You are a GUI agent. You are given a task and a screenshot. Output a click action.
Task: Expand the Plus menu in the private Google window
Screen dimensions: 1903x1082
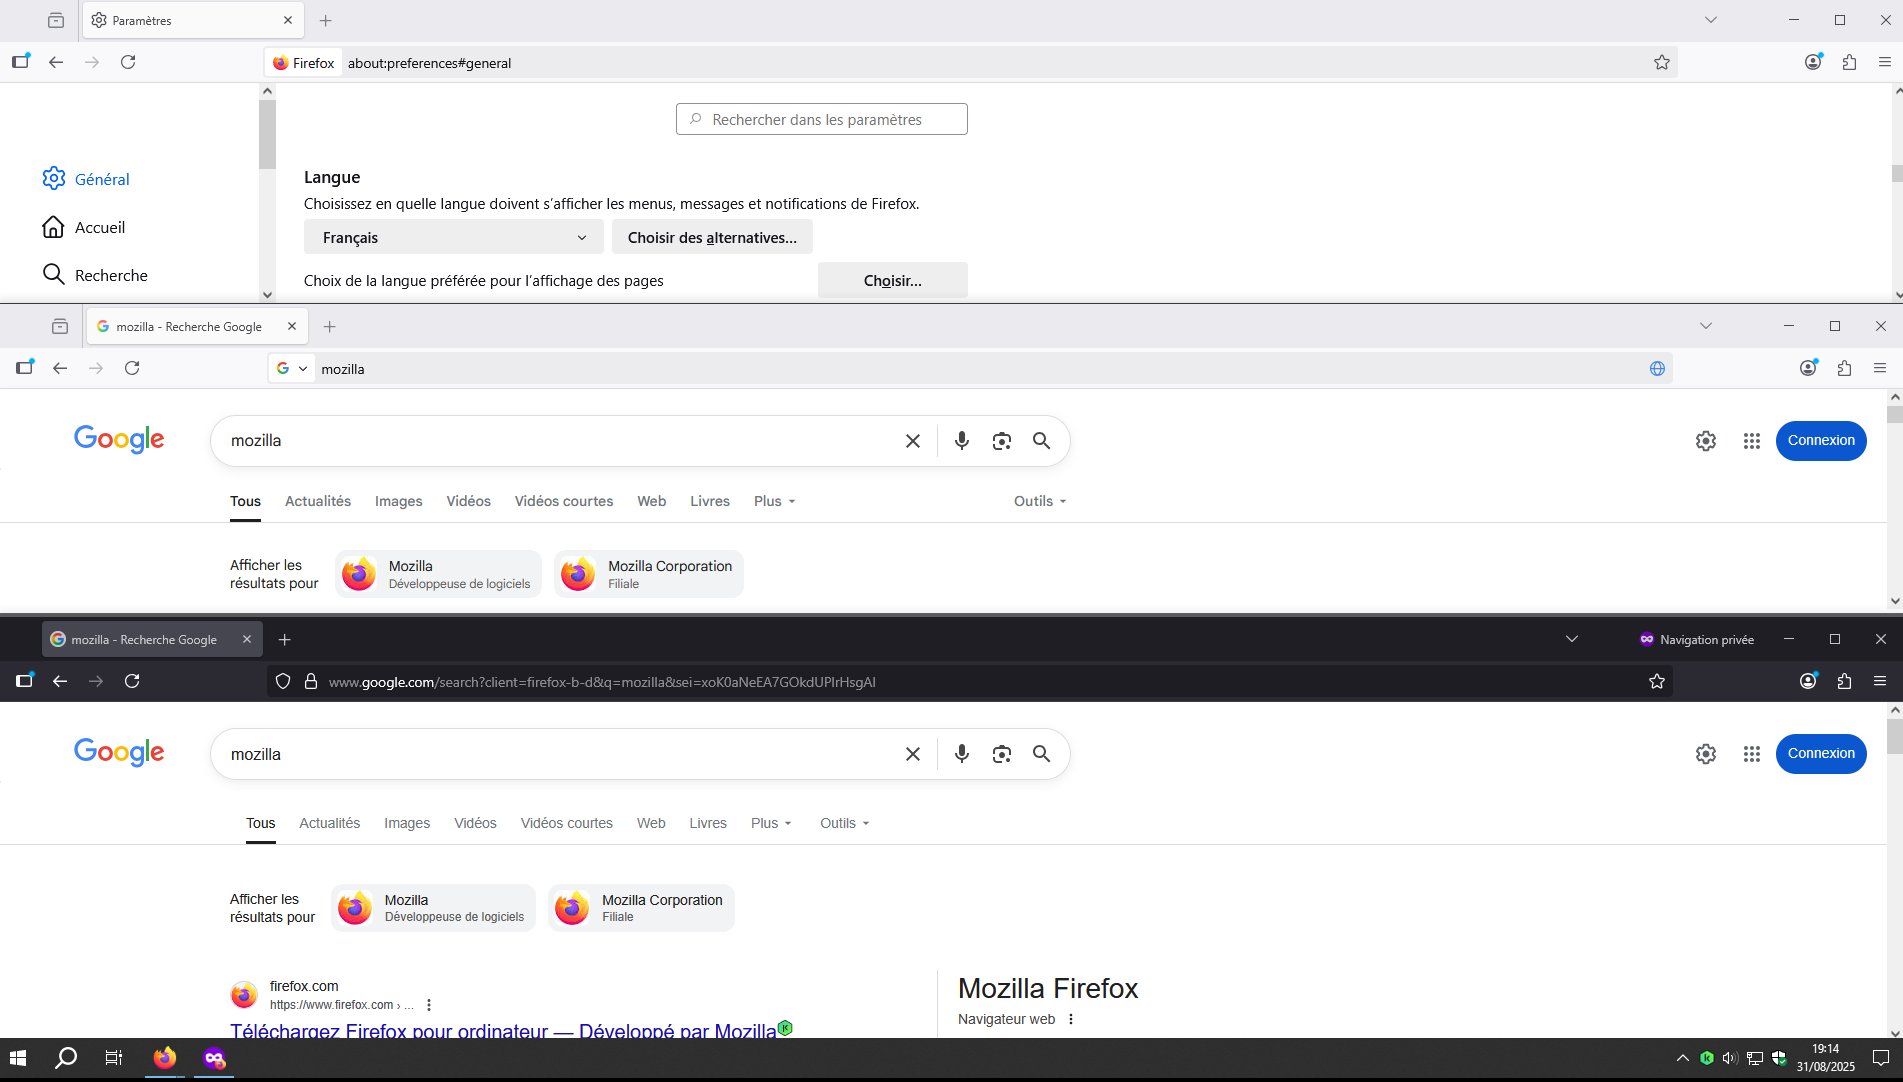(x=771, y=823)
